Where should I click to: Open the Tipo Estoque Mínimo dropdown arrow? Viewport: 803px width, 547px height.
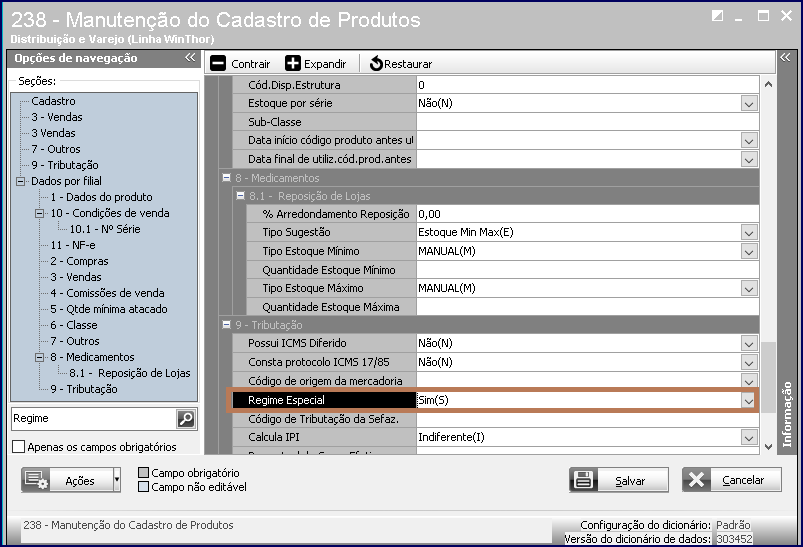tap(749, 251)
